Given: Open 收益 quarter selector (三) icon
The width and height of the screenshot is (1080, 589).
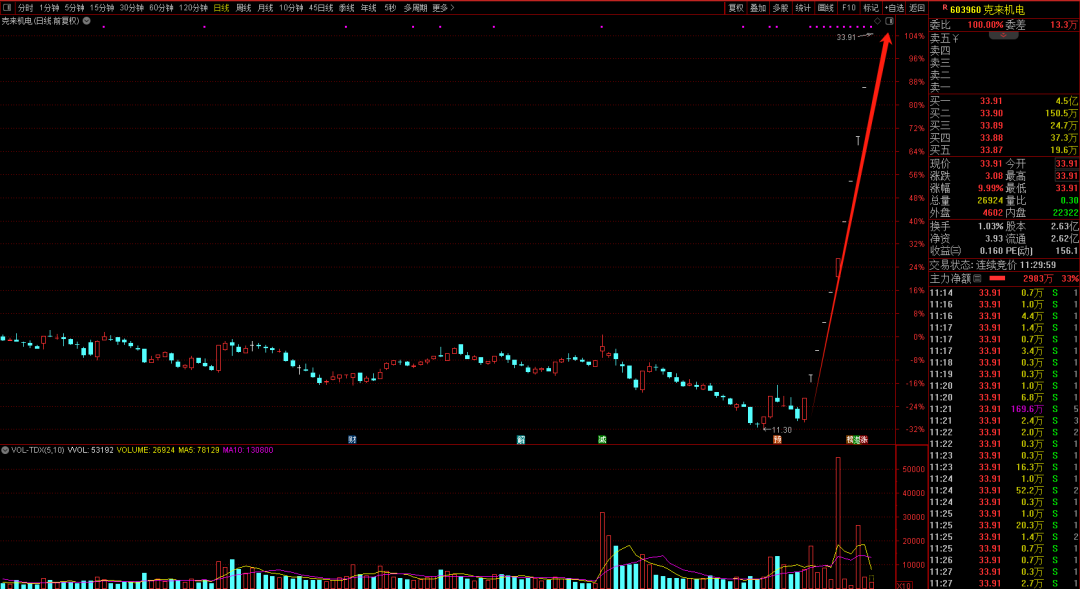Looking at the screenshot, I should tap(957, 251).
